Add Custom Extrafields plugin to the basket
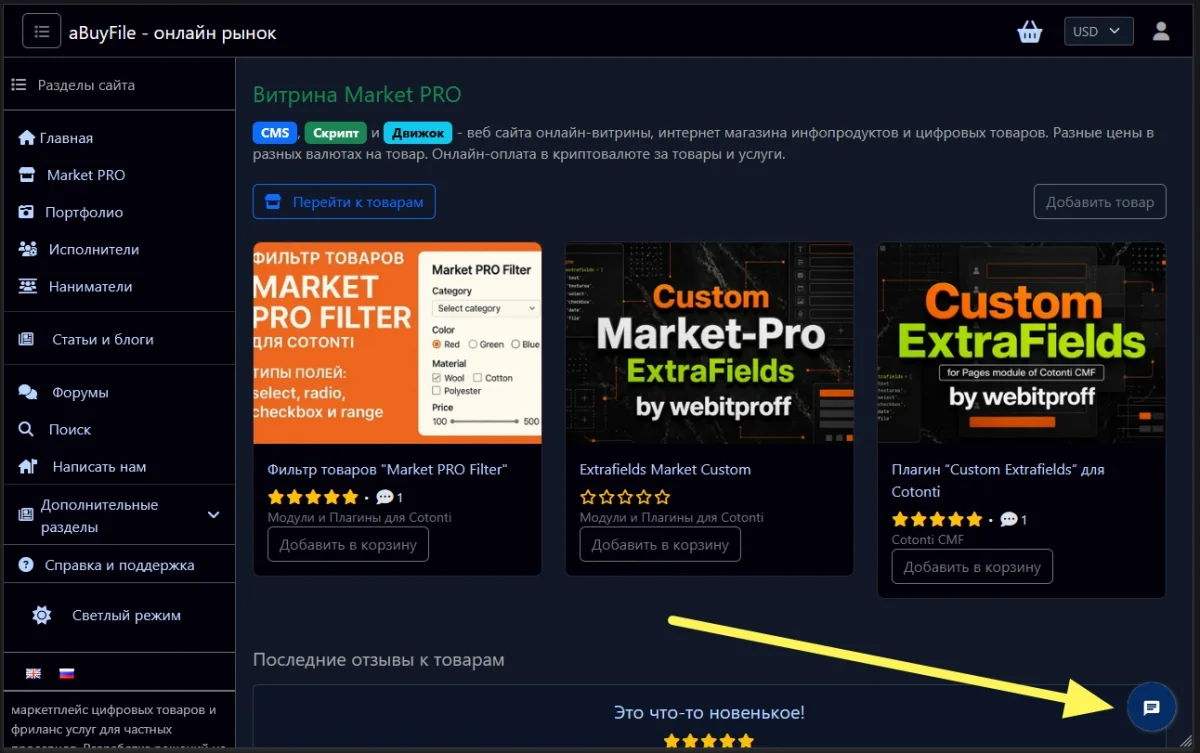The width and height of the screenshot is (1200, 753). (972, 567)
